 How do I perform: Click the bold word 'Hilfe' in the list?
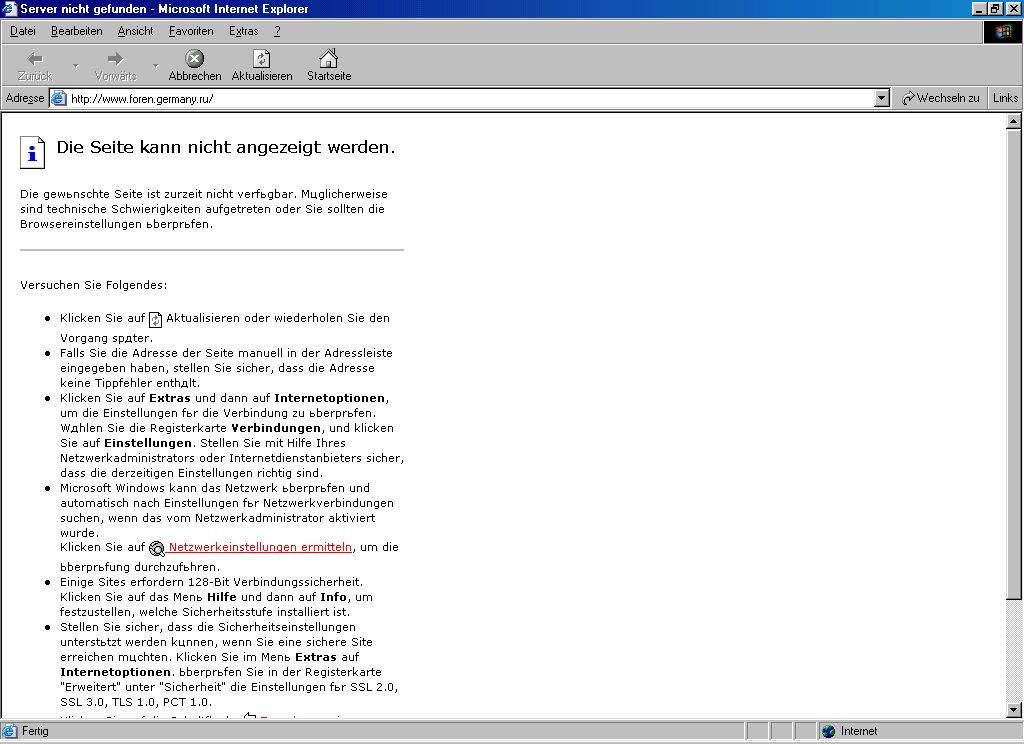click(221, 597)
